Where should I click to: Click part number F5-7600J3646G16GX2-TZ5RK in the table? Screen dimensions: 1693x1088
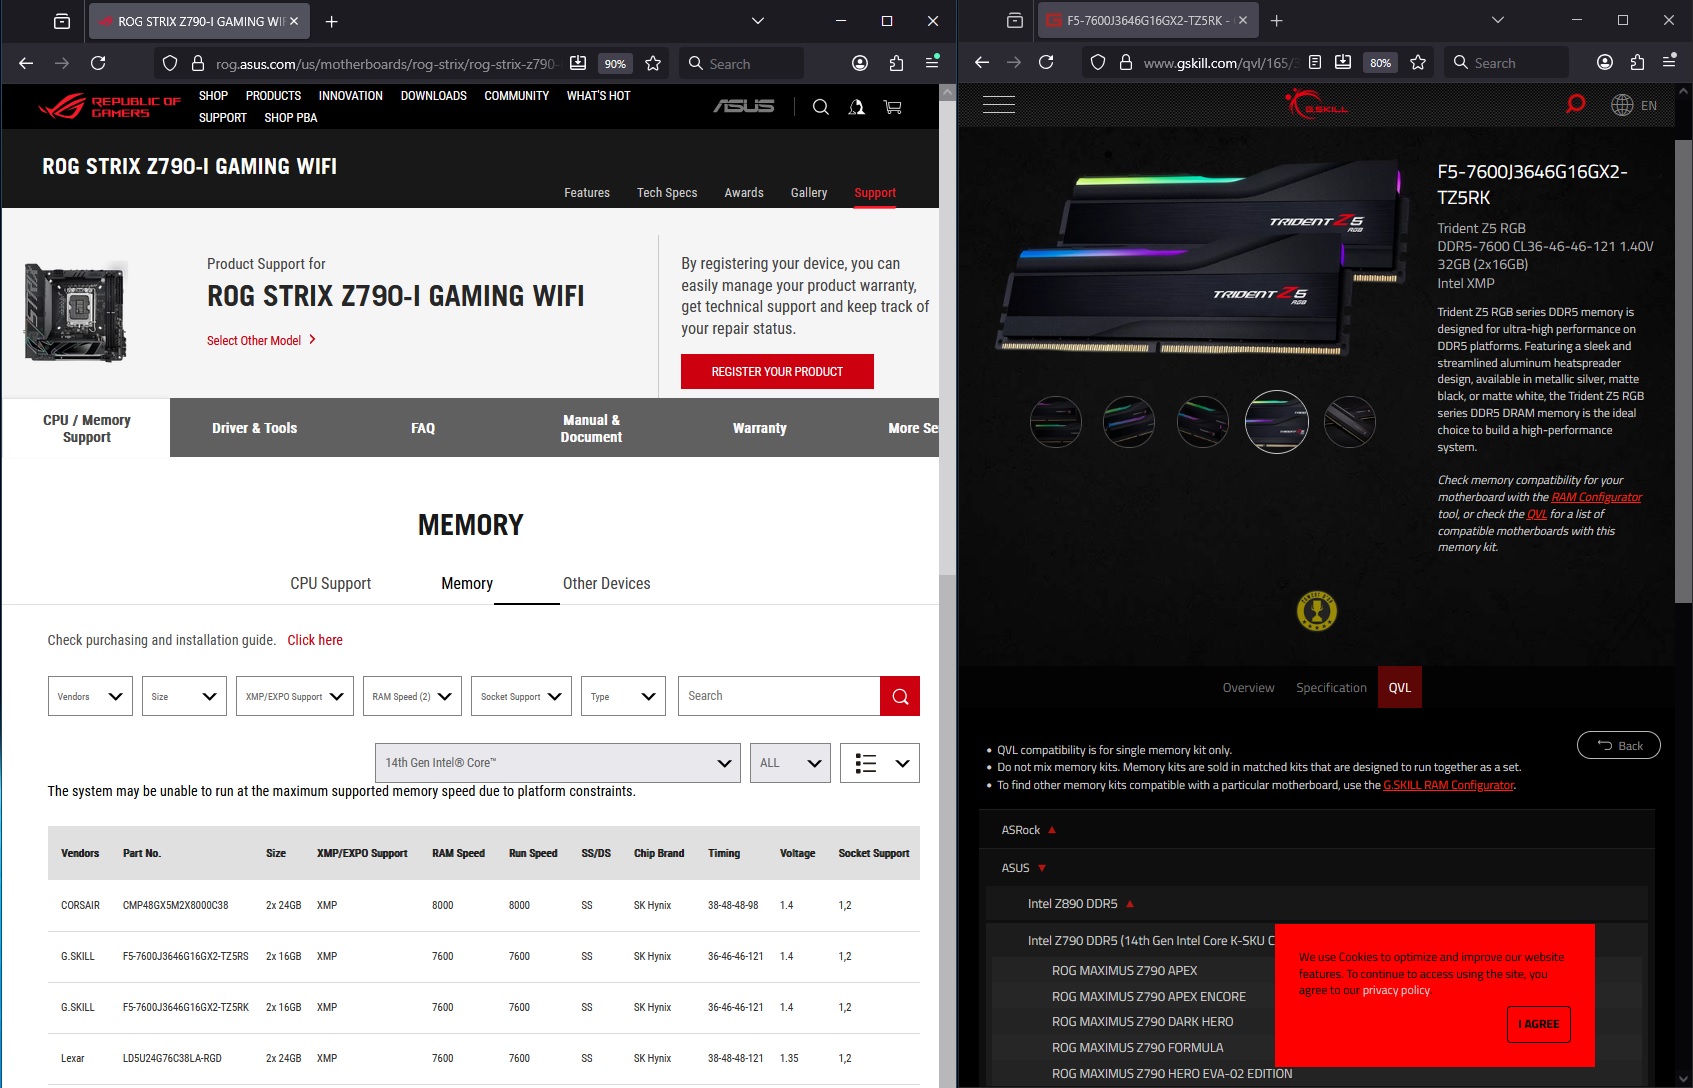pos(185,1008)
